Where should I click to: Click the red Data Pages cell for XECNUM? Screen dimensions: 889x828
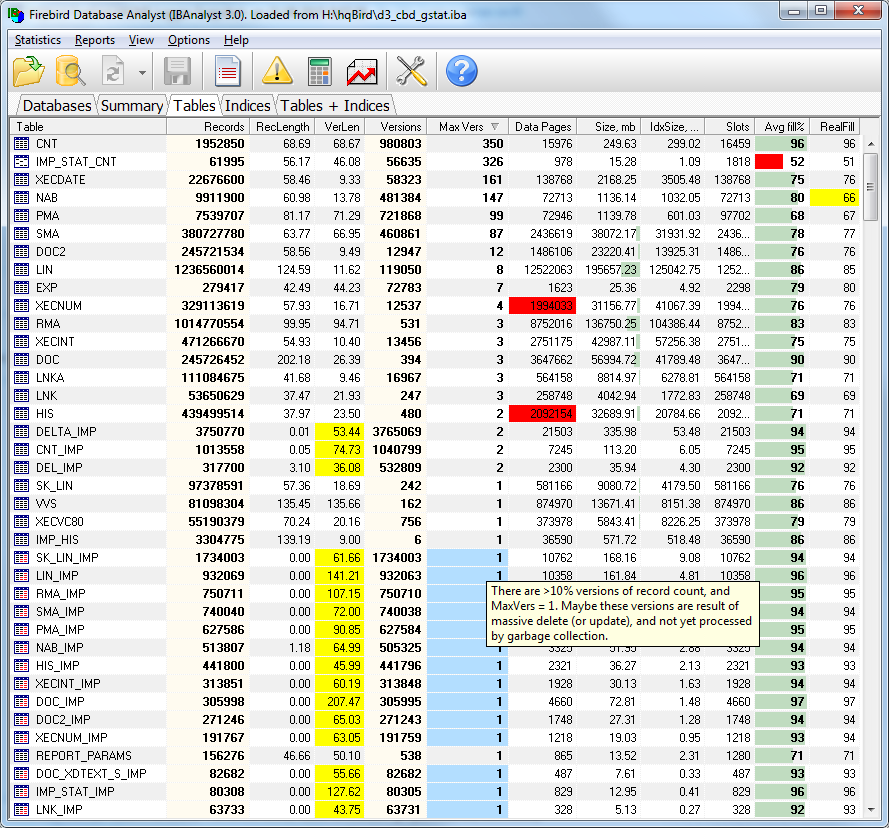(x=541, y=306)
